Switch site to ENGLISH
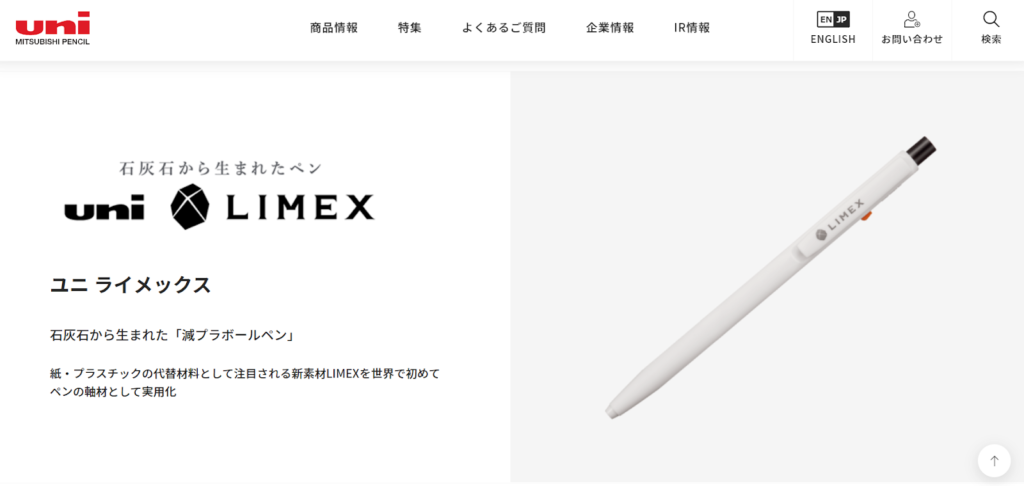 833,39
